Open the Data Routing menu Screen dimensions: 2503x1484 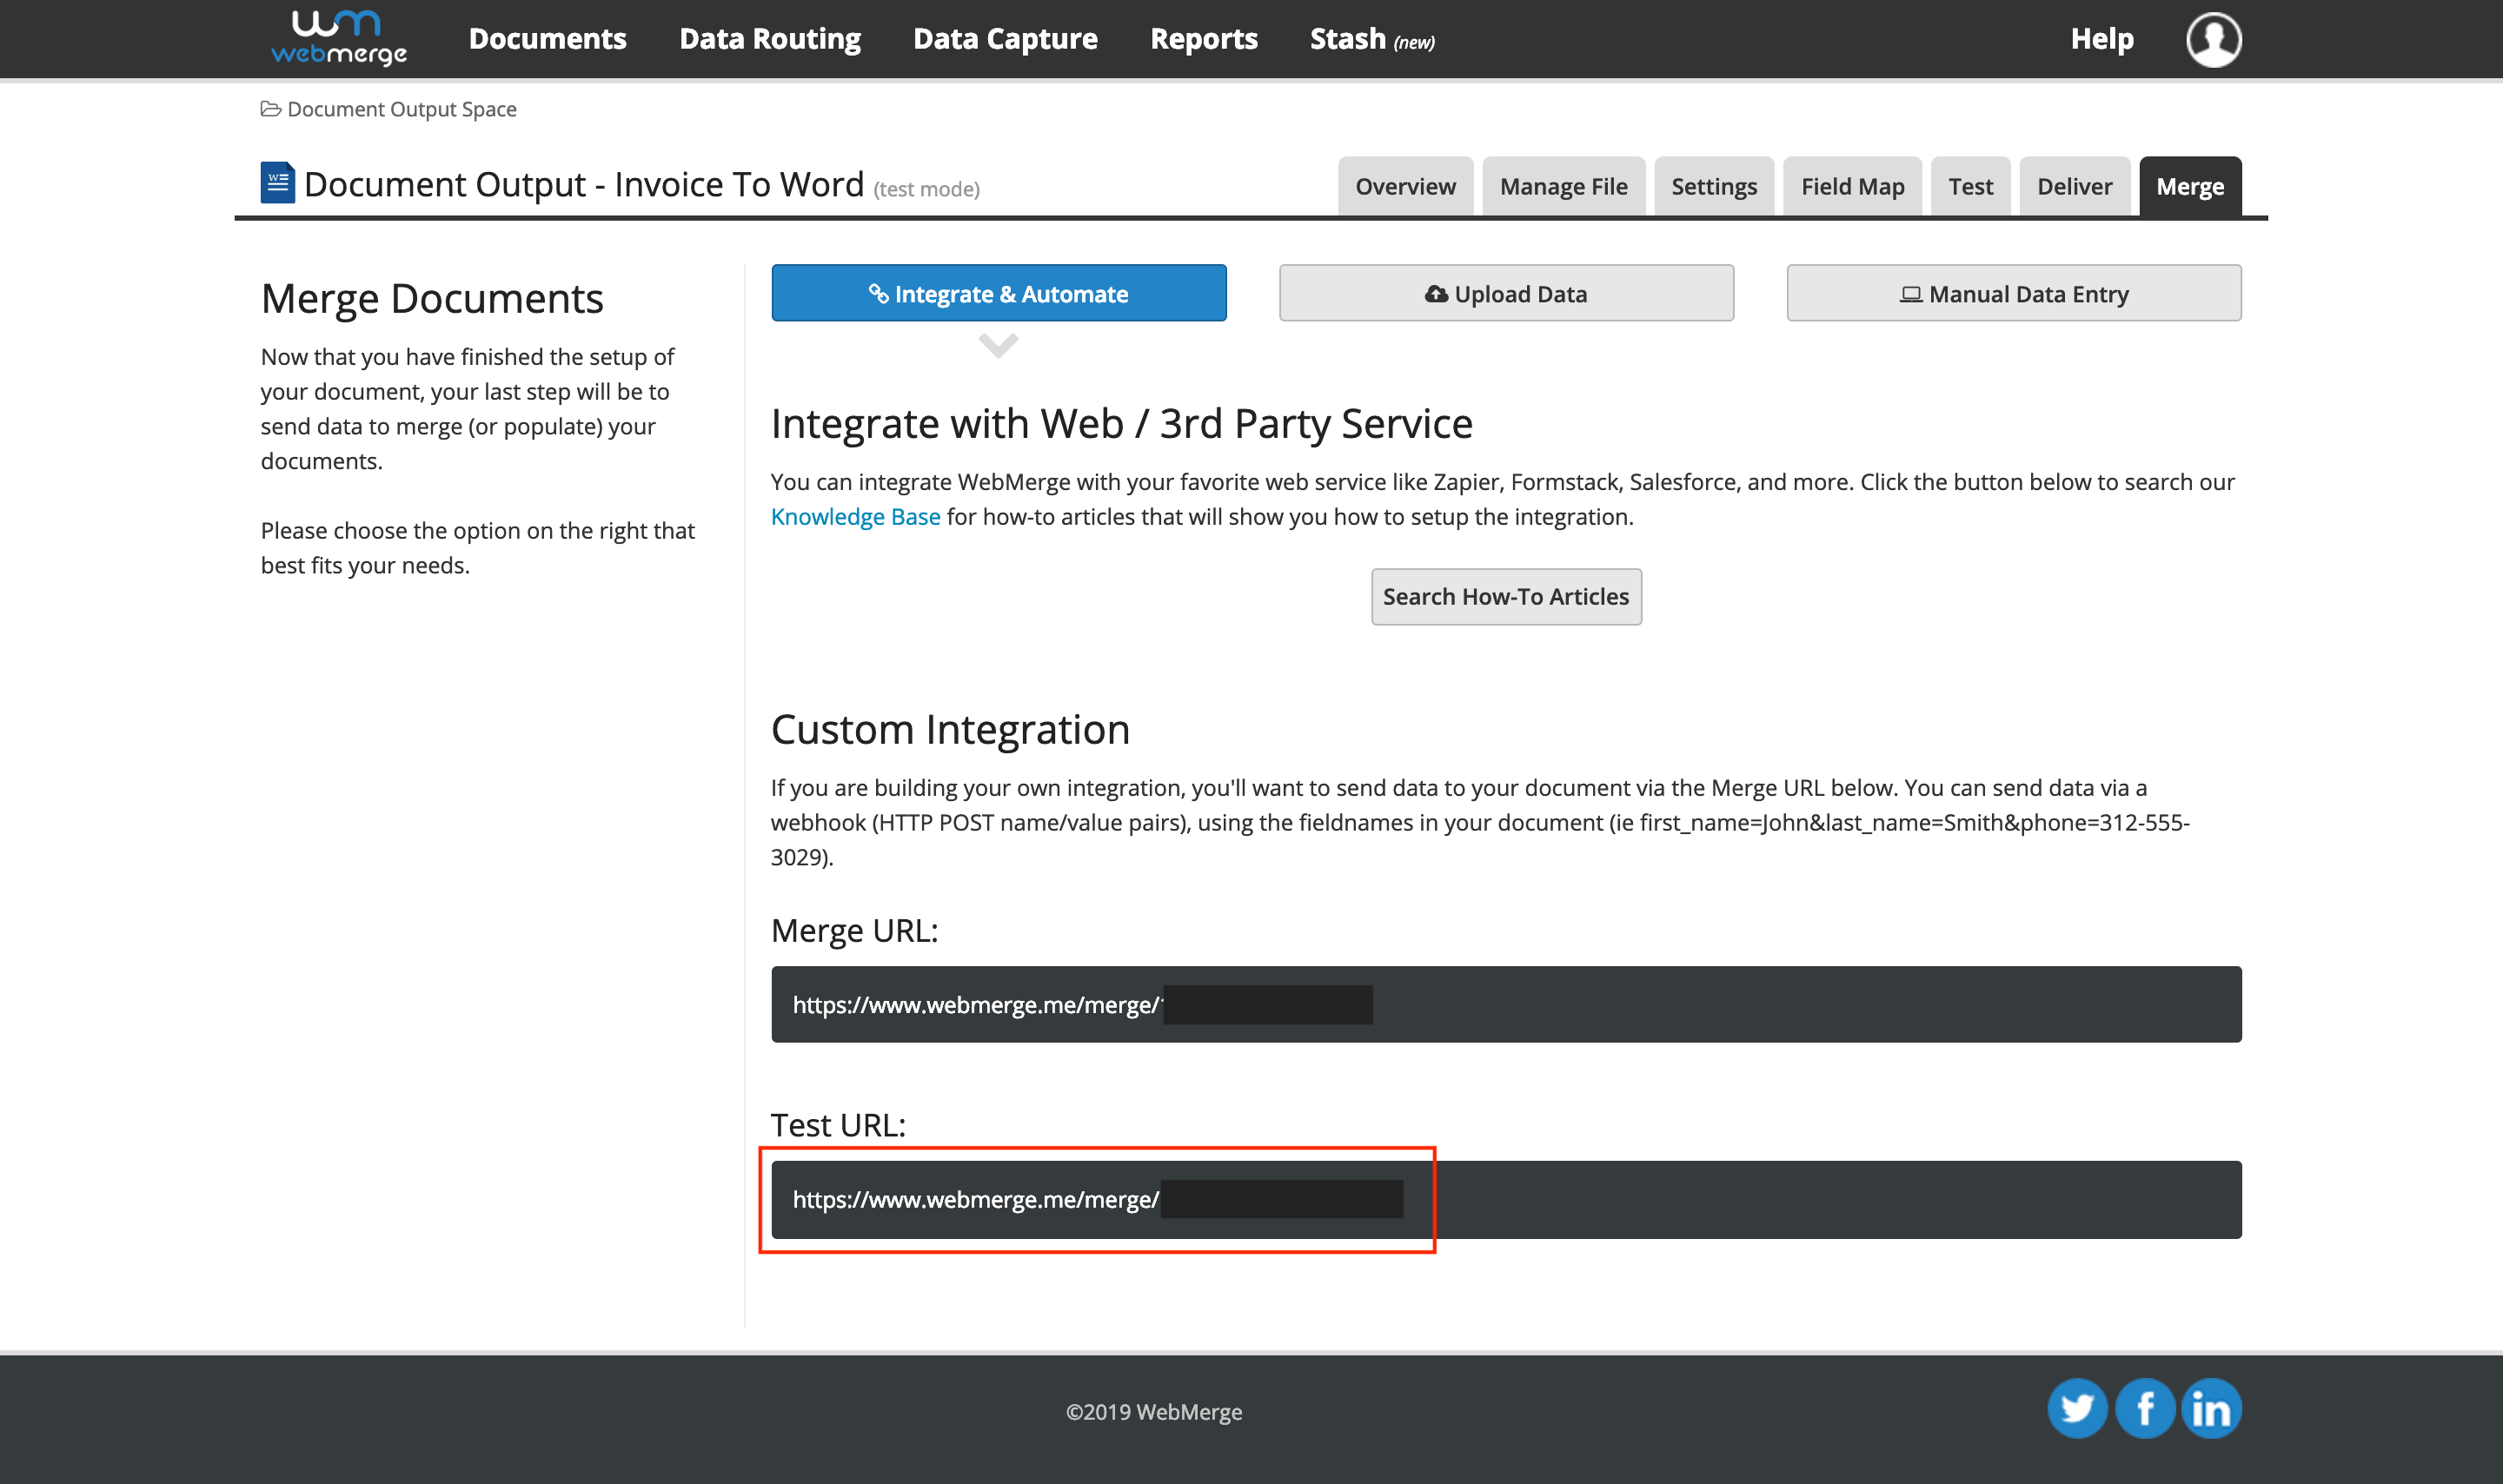point(770,39)
